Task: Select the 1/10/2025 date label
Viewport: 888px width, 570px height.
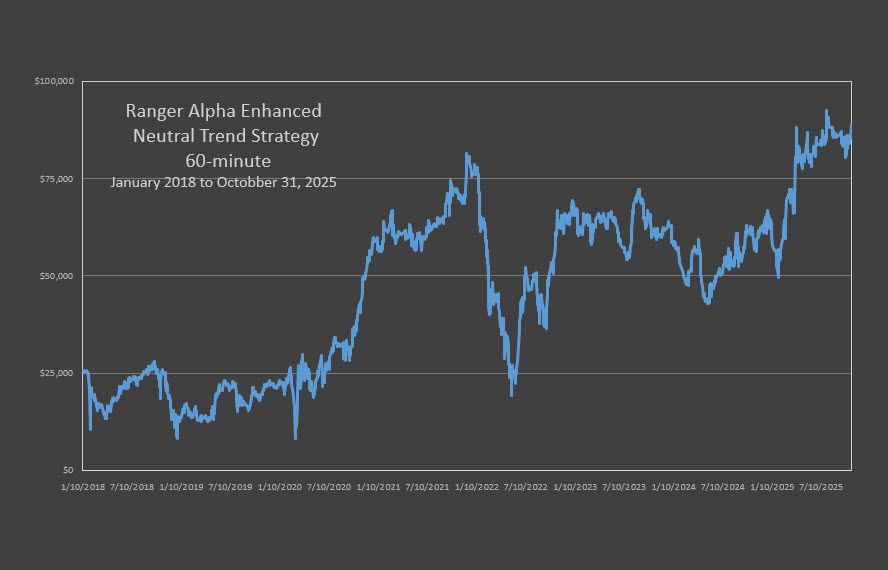Action: click(x=770, y=488)
